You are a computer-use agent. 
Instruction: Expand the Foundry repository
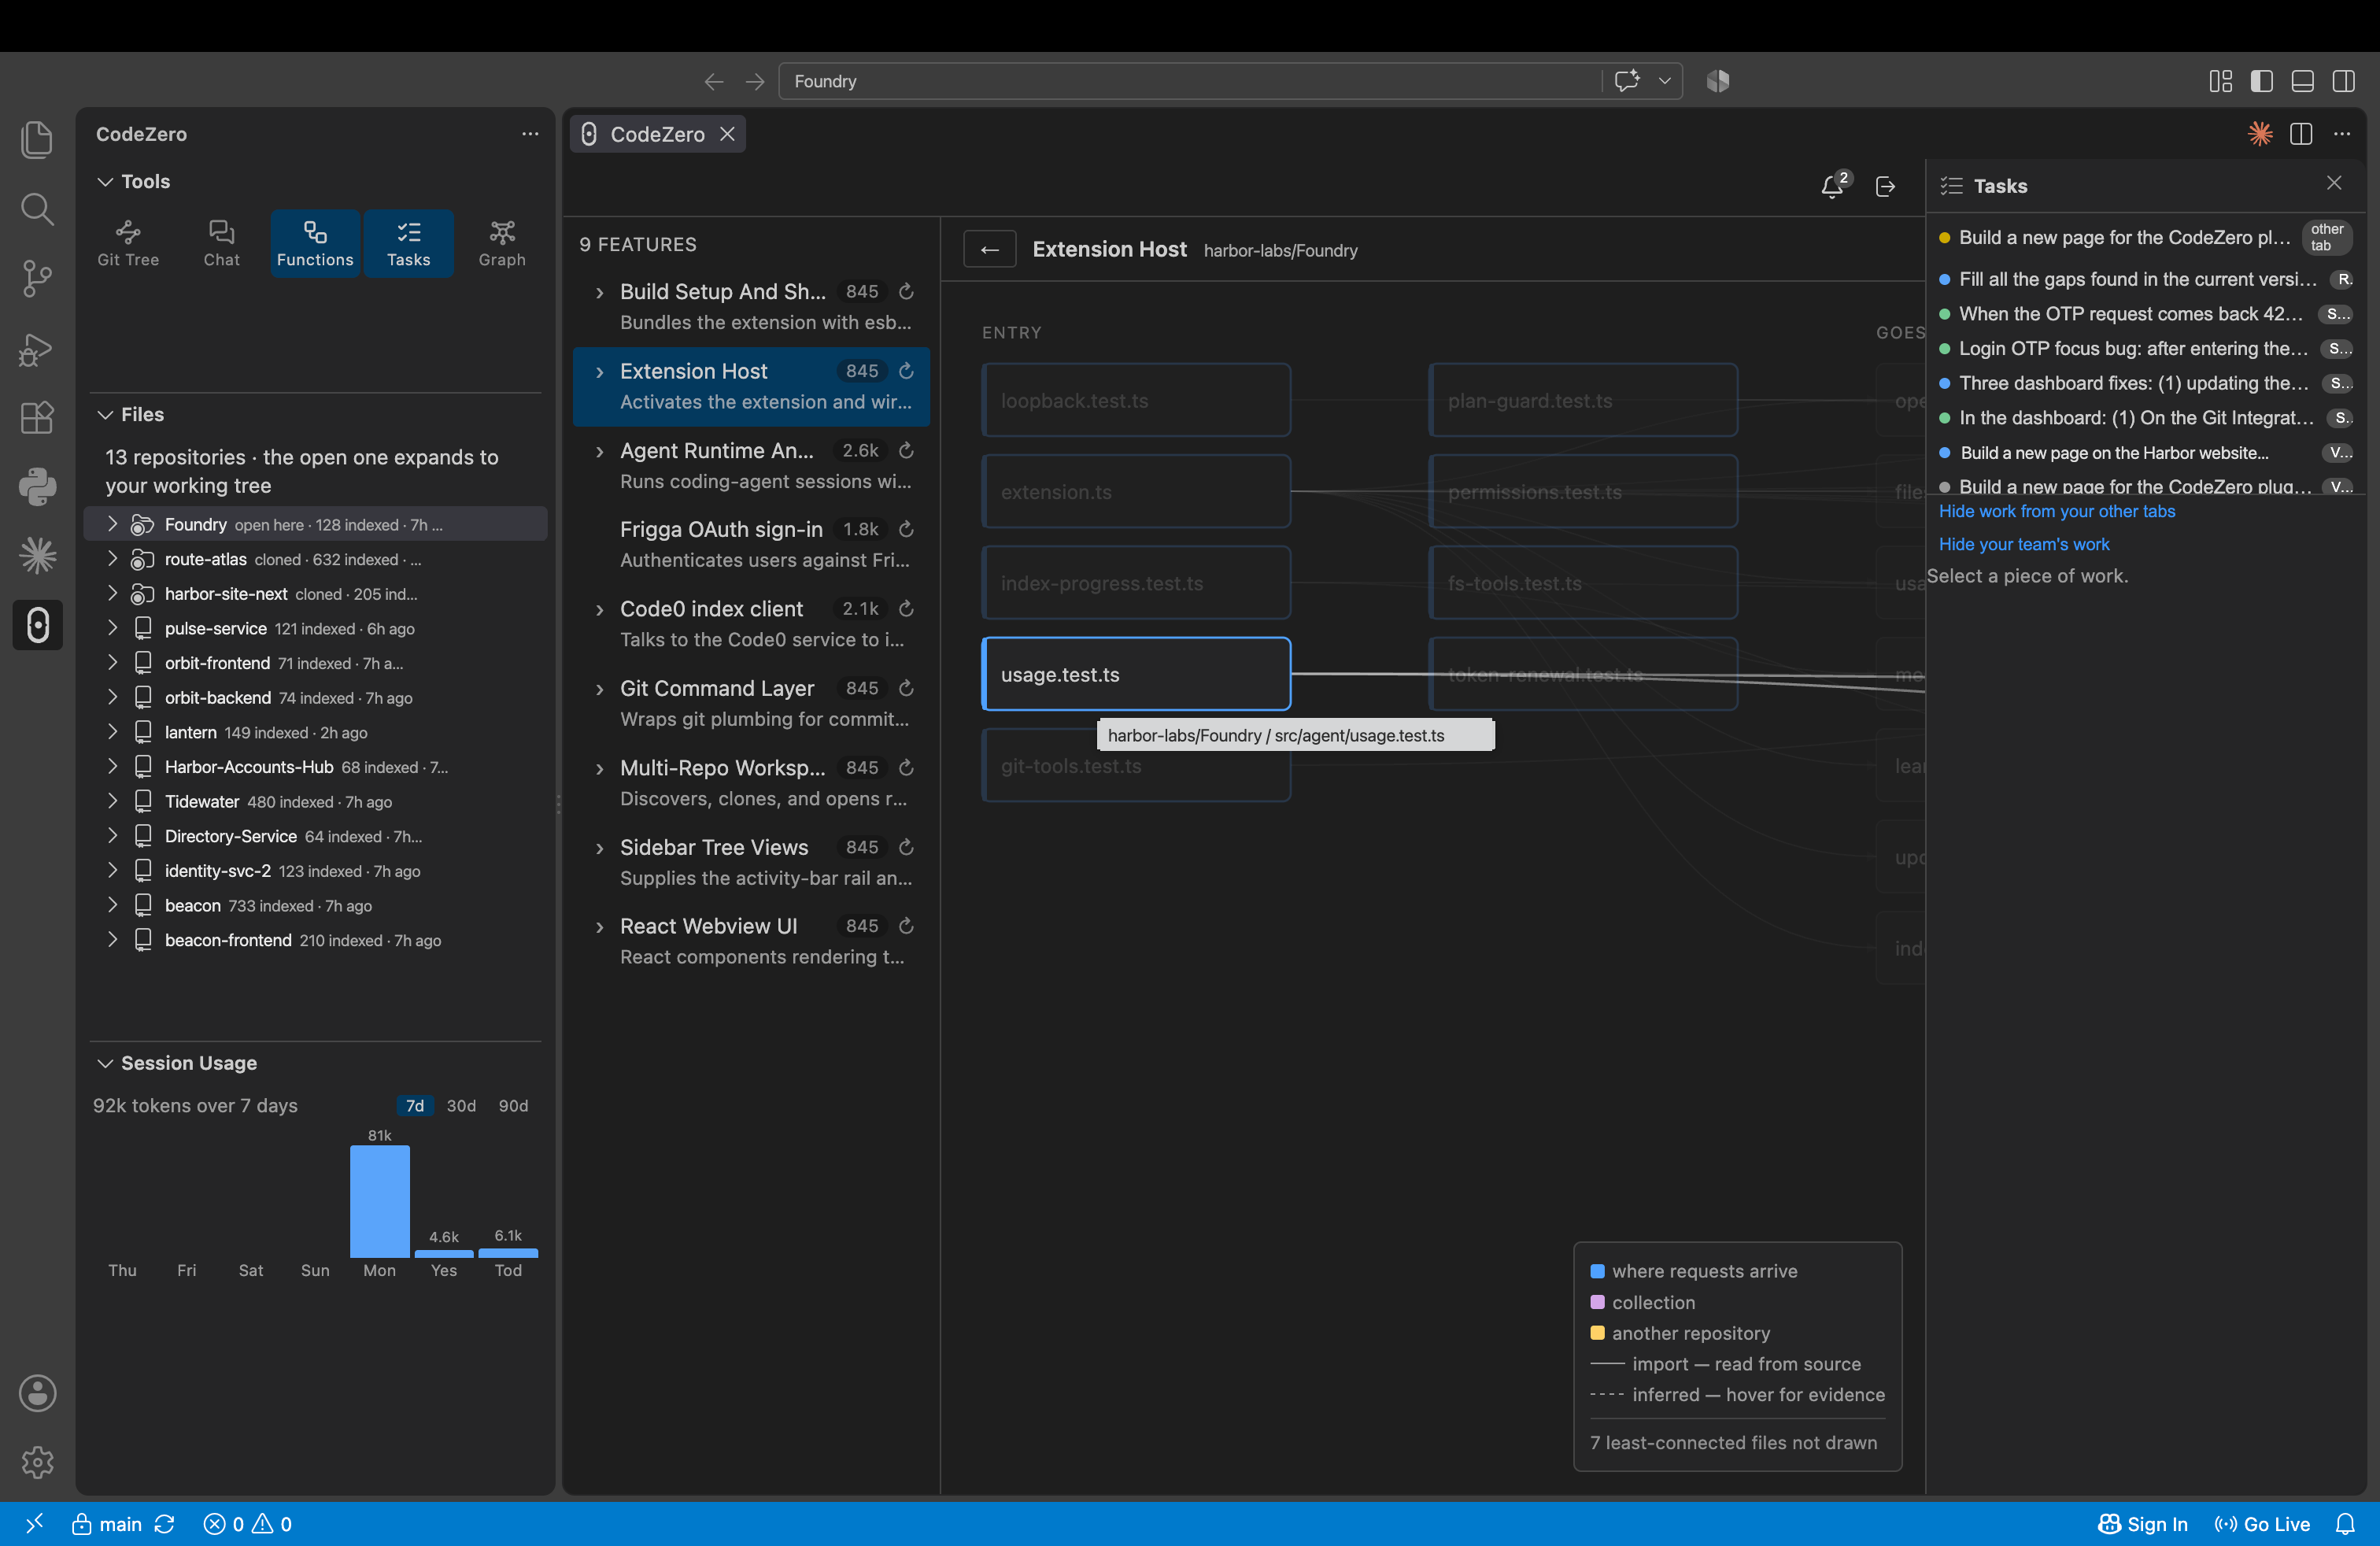pos(112,524)
